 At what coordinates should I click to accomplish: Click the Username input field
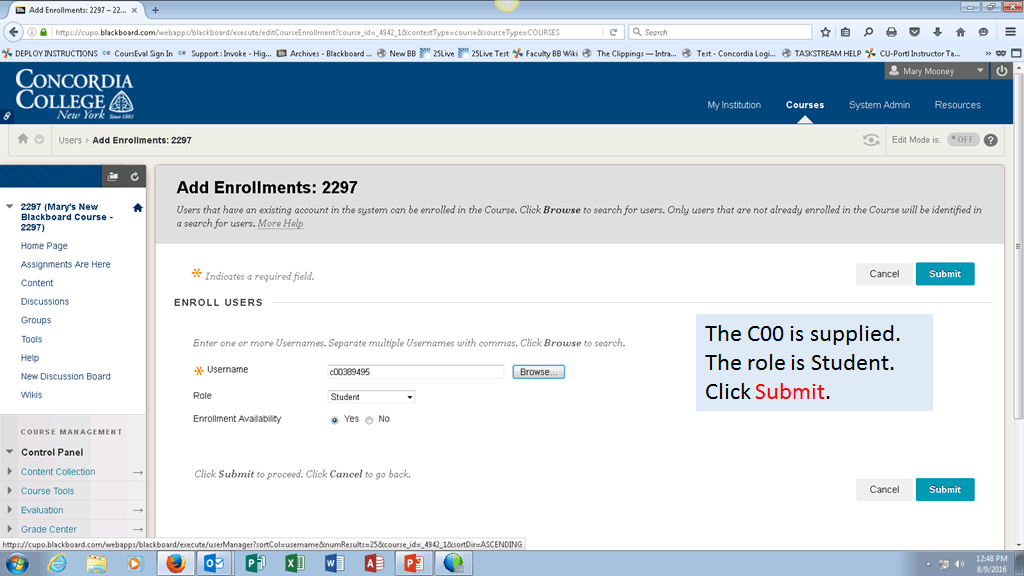pyautogui.click(x=415, y=372)
